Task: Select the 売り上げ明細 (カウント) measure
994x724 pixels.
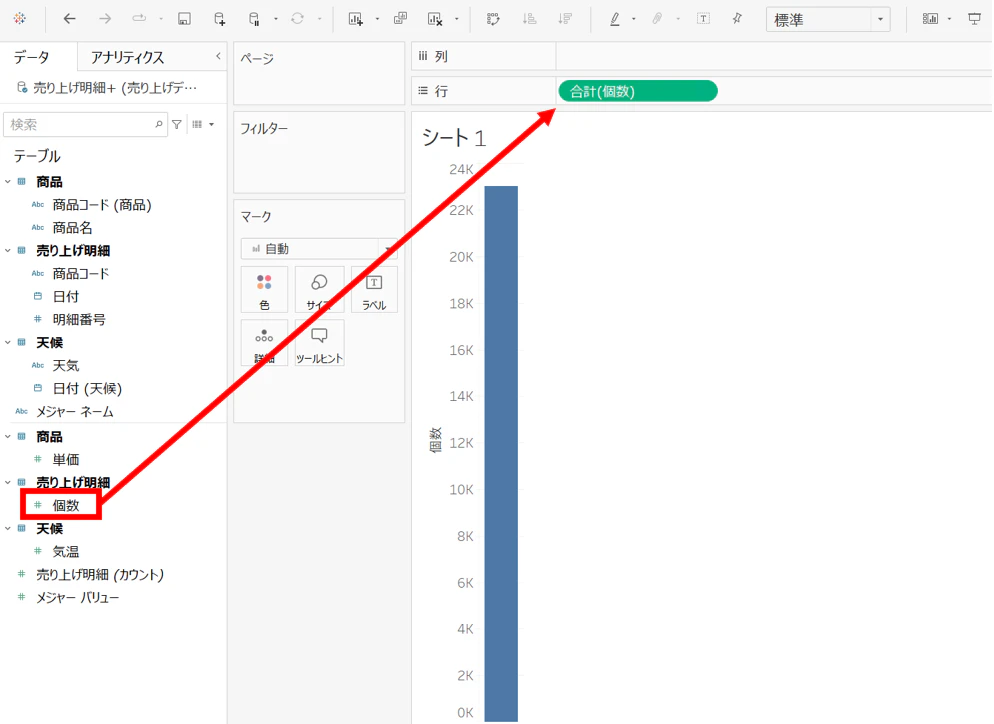Action: point(100,574)
